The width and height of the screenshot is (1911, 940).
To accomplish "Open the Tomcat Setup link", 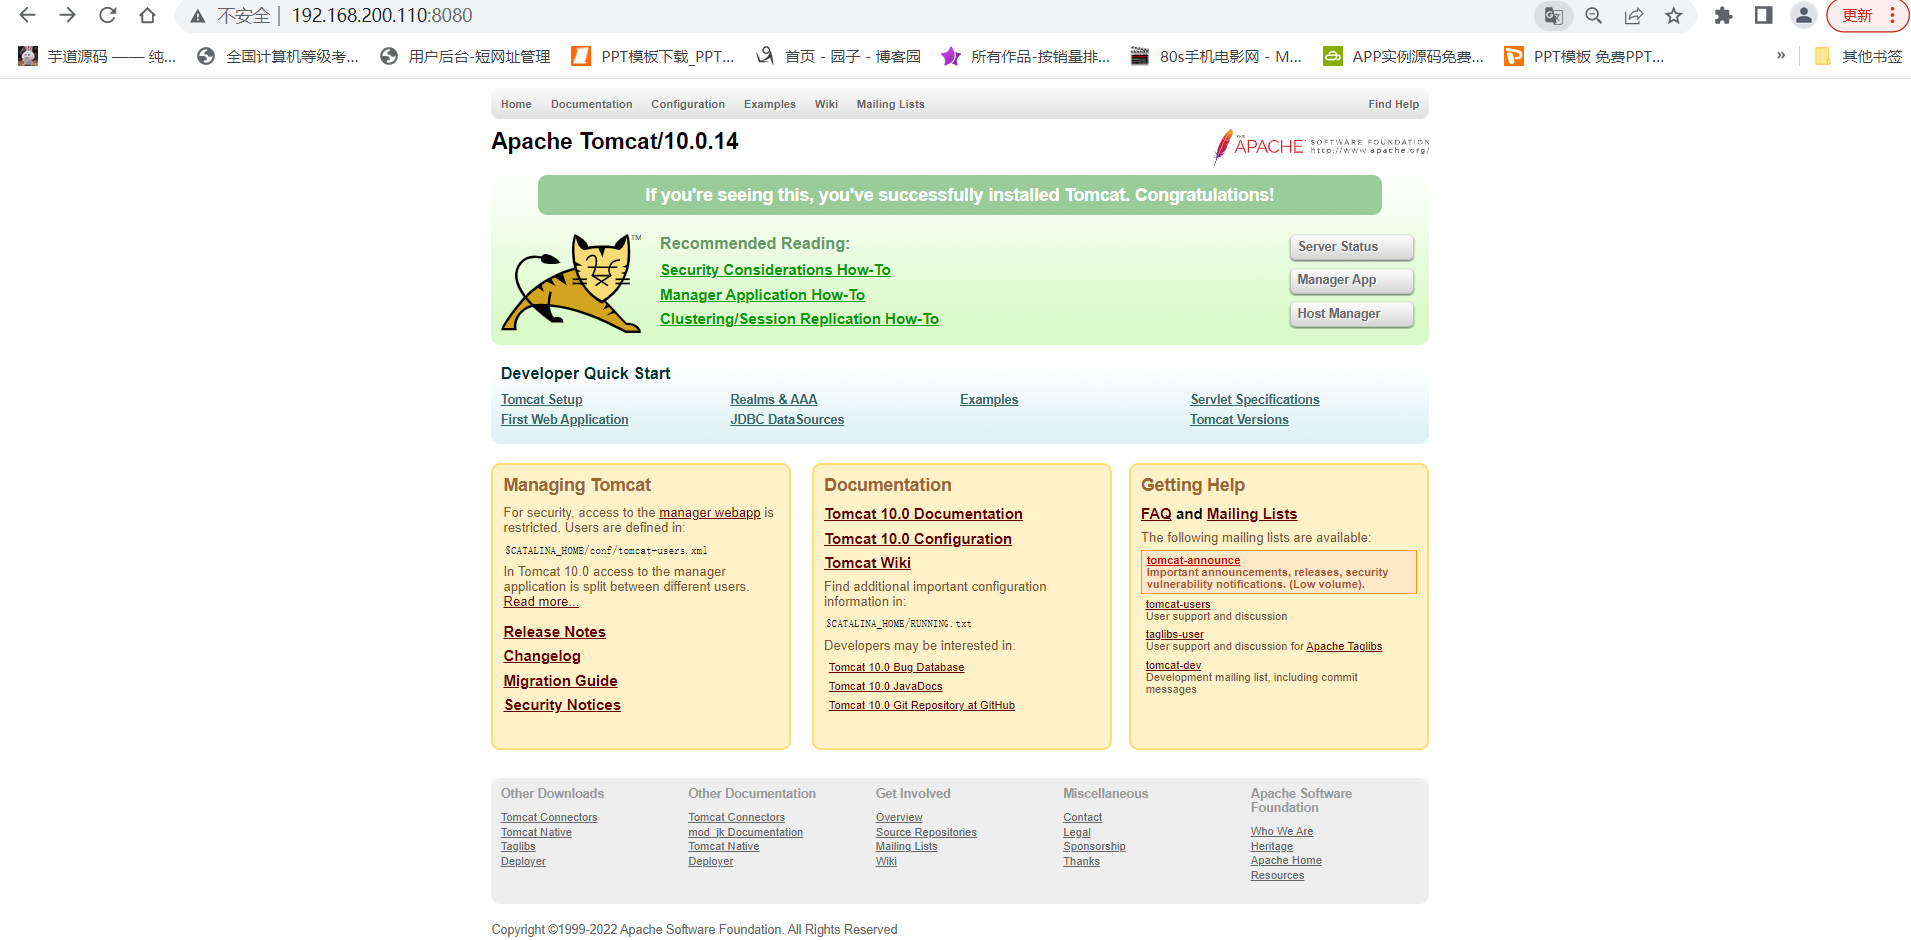I will click(x=541, y=400).
